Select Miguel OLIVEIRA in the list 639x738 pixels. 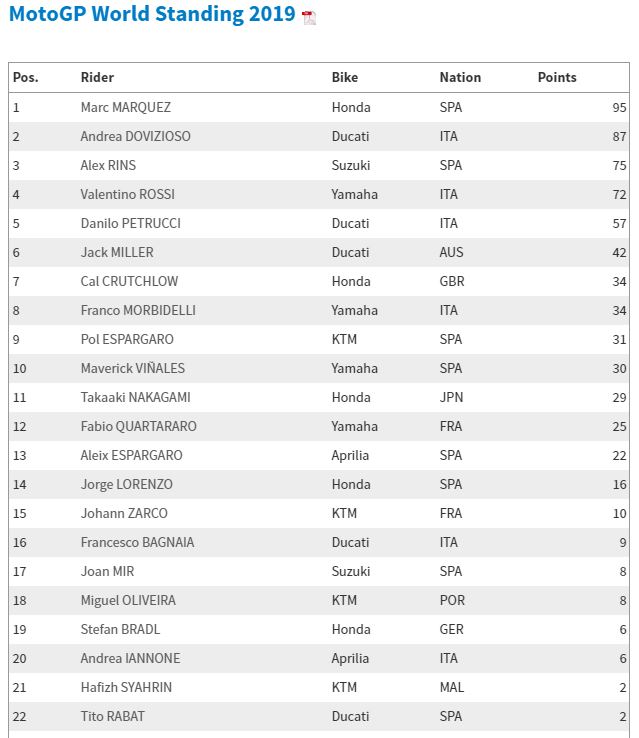pyautogui.click(x=128, y=600)
